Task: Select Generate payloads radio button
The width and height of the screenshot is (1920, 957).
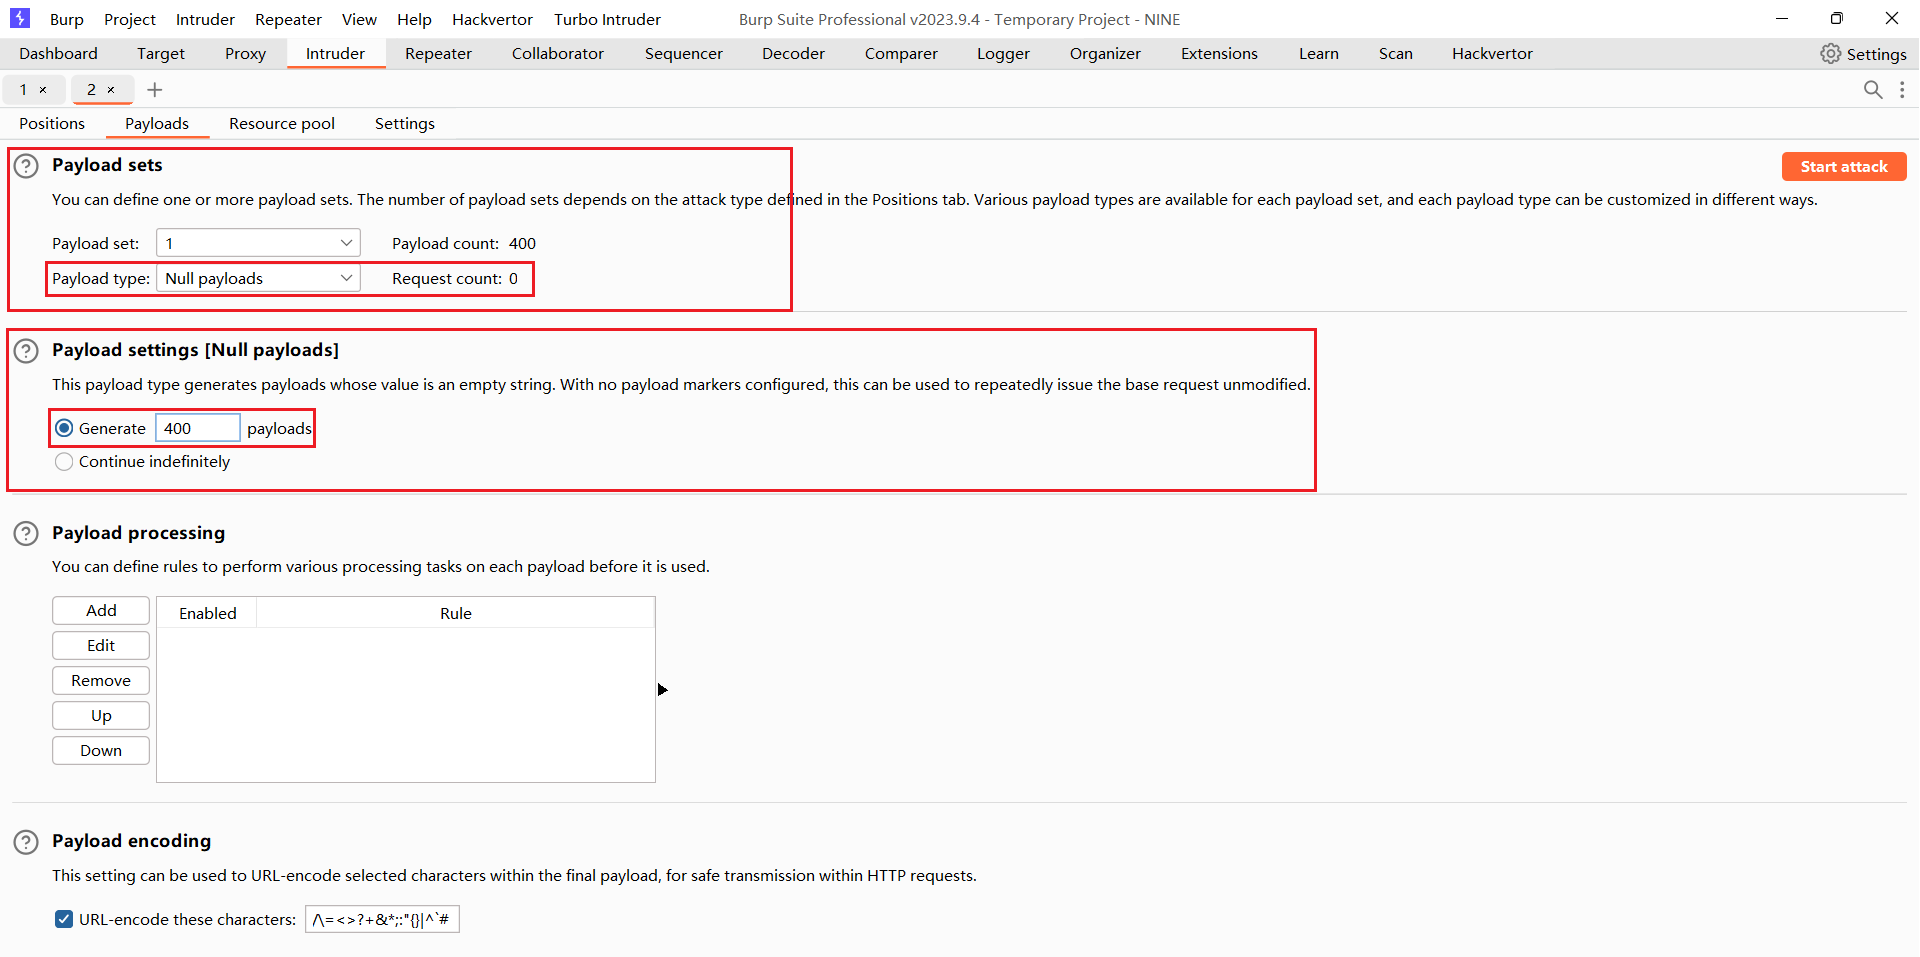Action: click(64, 428)
